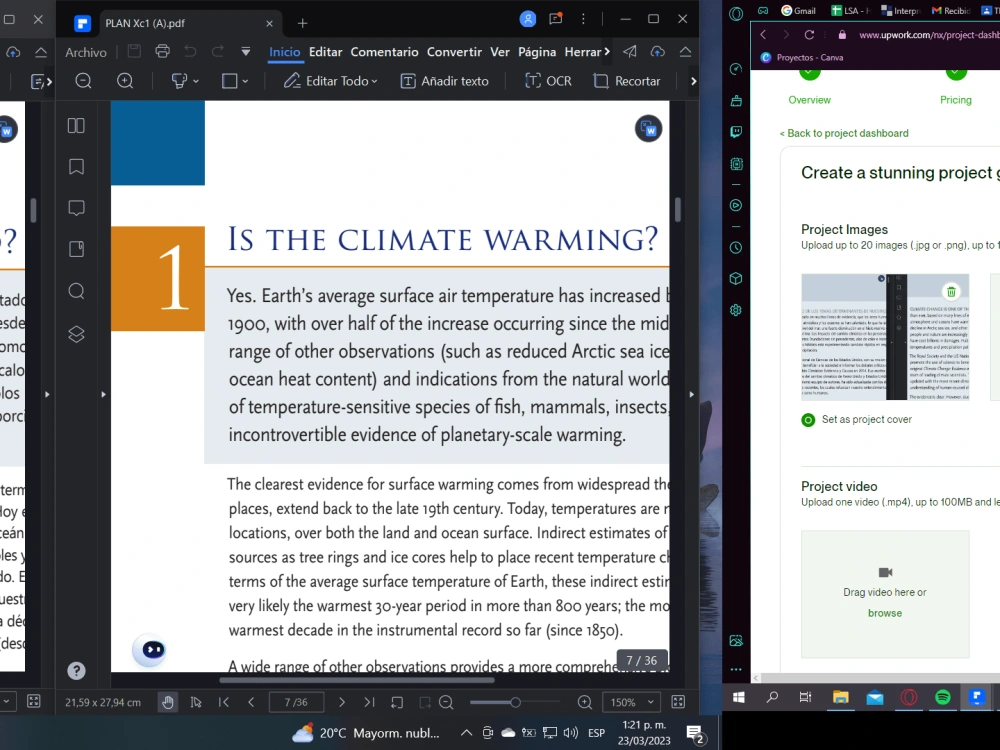Image resolution: width=1000 pixels, height=750 pixels.
Task: Click the Recortar button
Action: click(627, 81)
